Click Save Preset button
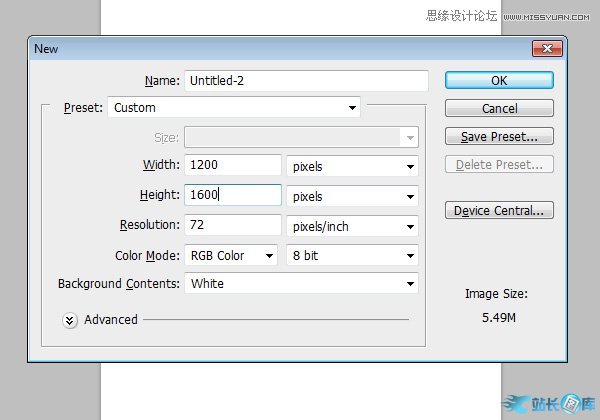The image size is (600, 420). pyautogui.click(x=499, y=136)
